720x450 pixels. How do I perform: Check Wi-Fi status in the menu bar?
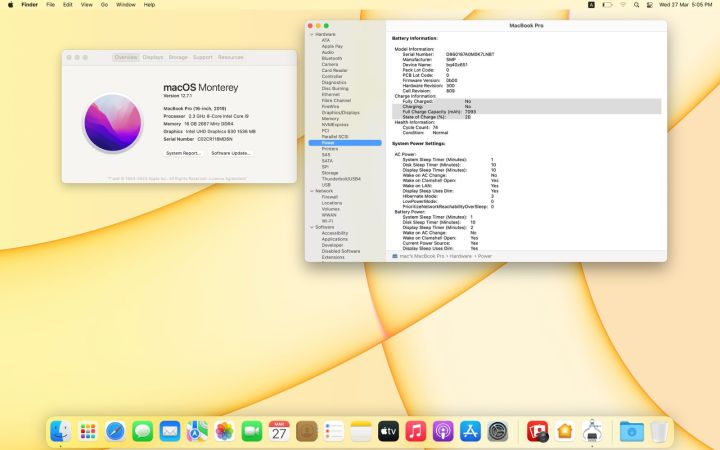click(x=623, y=5)
